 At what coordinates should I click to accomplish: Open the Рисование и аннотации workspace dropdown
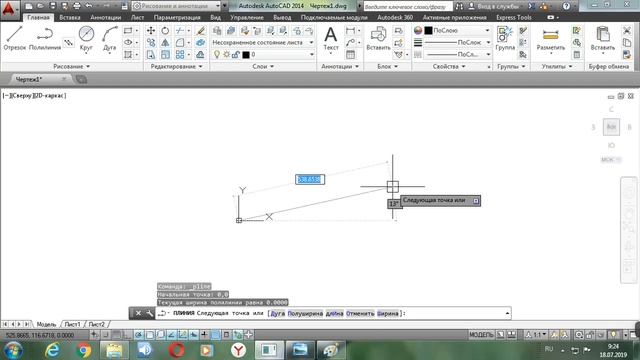(176, 6)
